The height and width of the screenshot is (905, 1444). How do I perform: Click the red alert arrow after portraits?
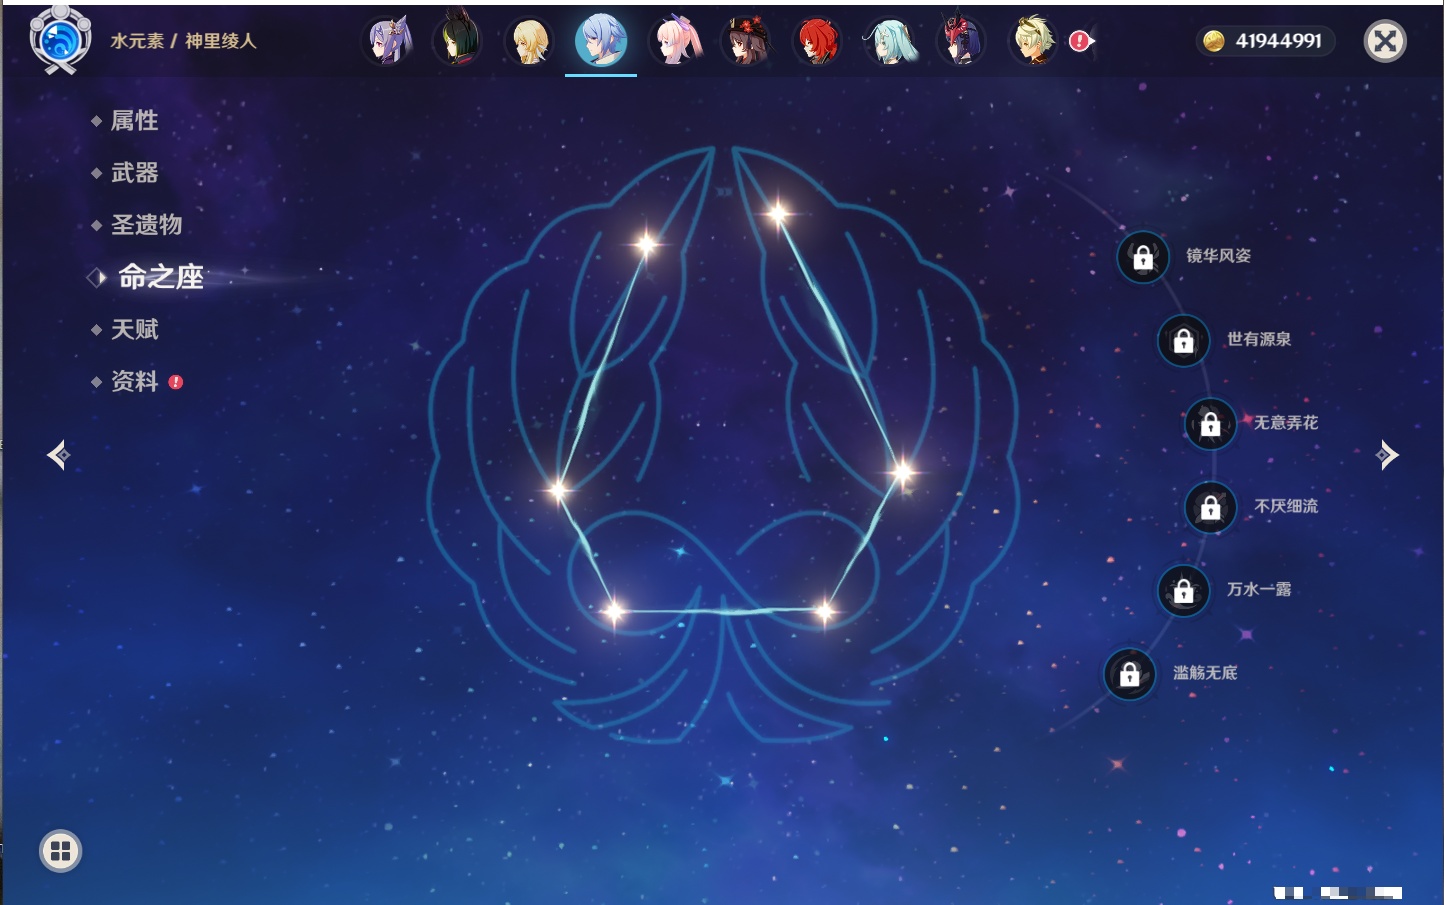coord(1082,41)
